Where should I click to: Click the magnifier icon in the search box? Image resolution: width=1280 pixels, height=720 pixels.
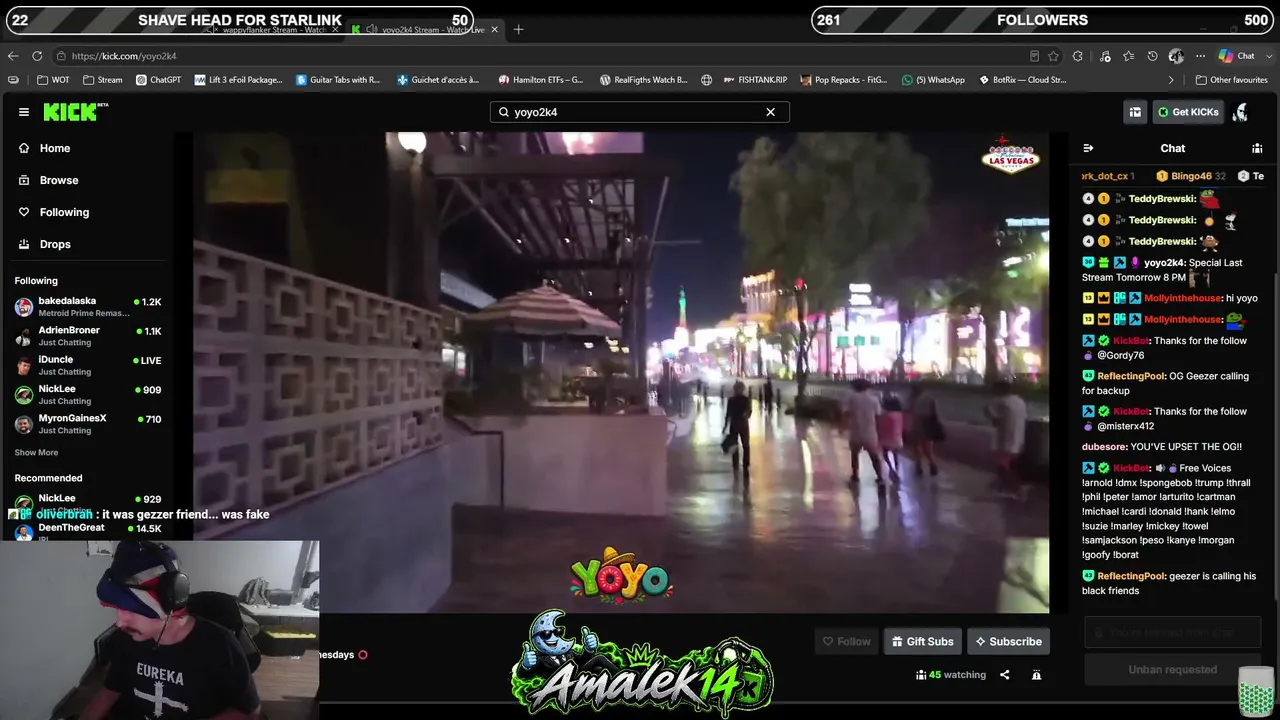504,112
